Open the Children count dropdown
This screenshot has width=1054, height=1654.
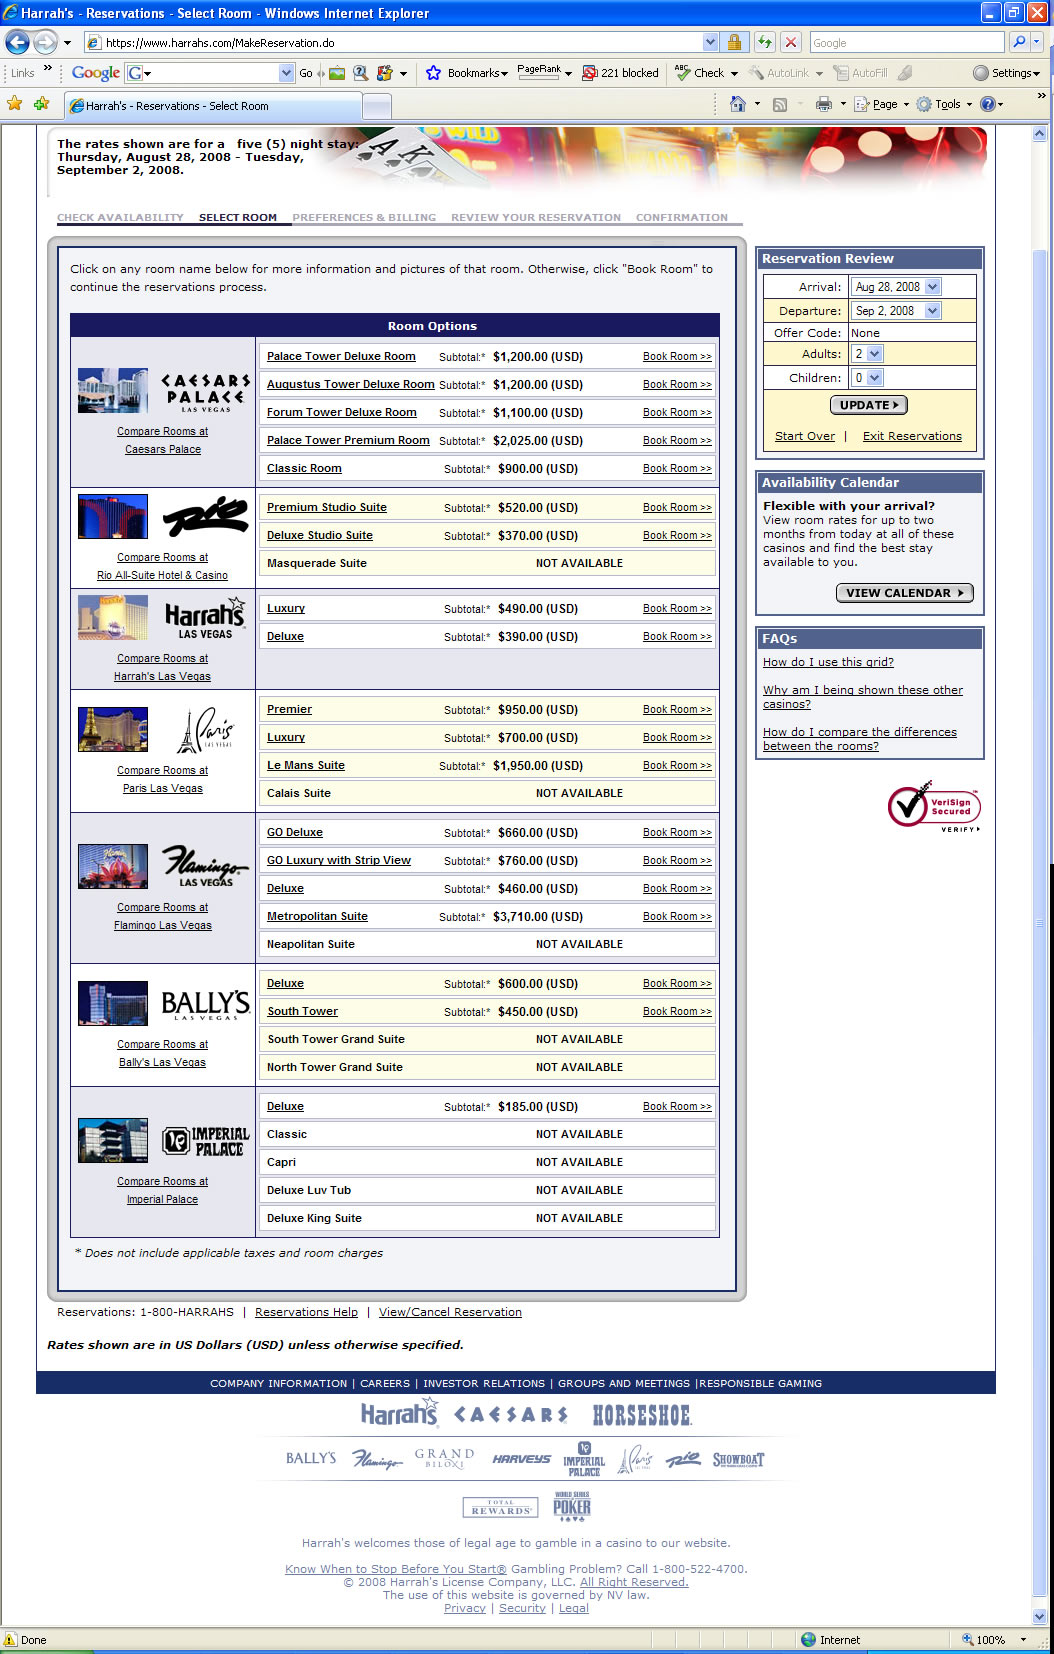[875, 378]
